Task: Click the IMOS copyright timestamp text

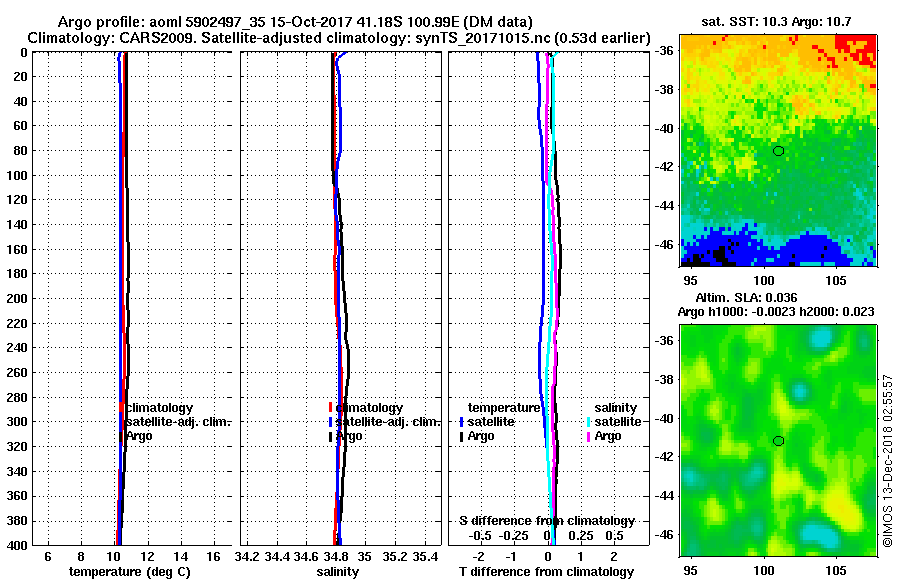Action: click(887, 461)
